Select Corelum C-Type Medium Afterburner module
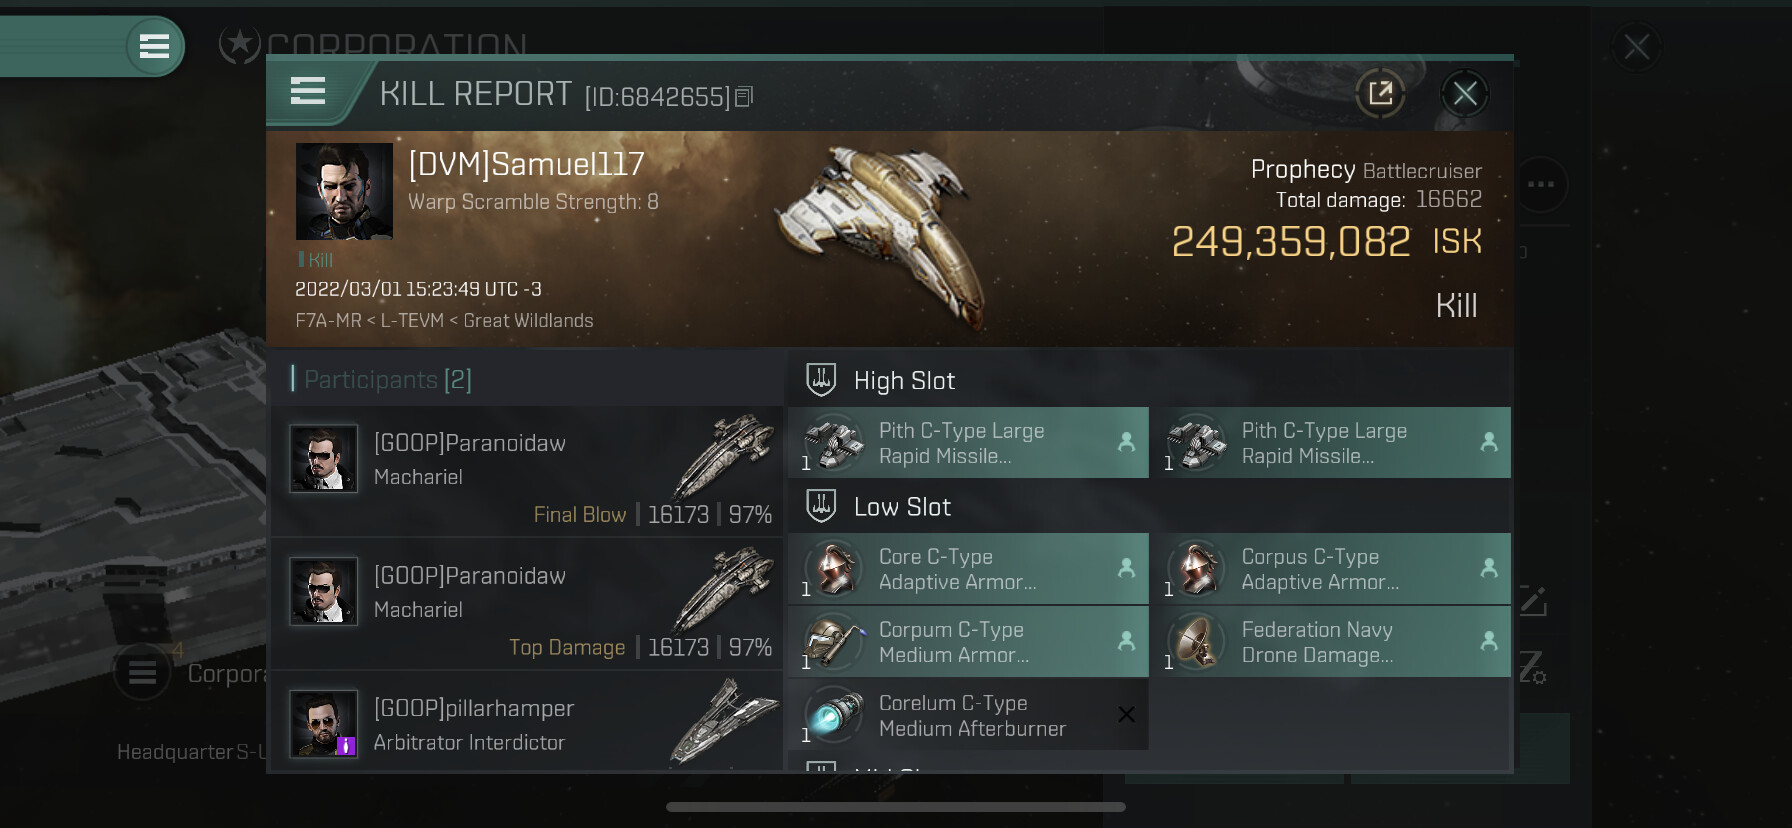Screen dimensions: 1792x828 [x=968, y=715]
